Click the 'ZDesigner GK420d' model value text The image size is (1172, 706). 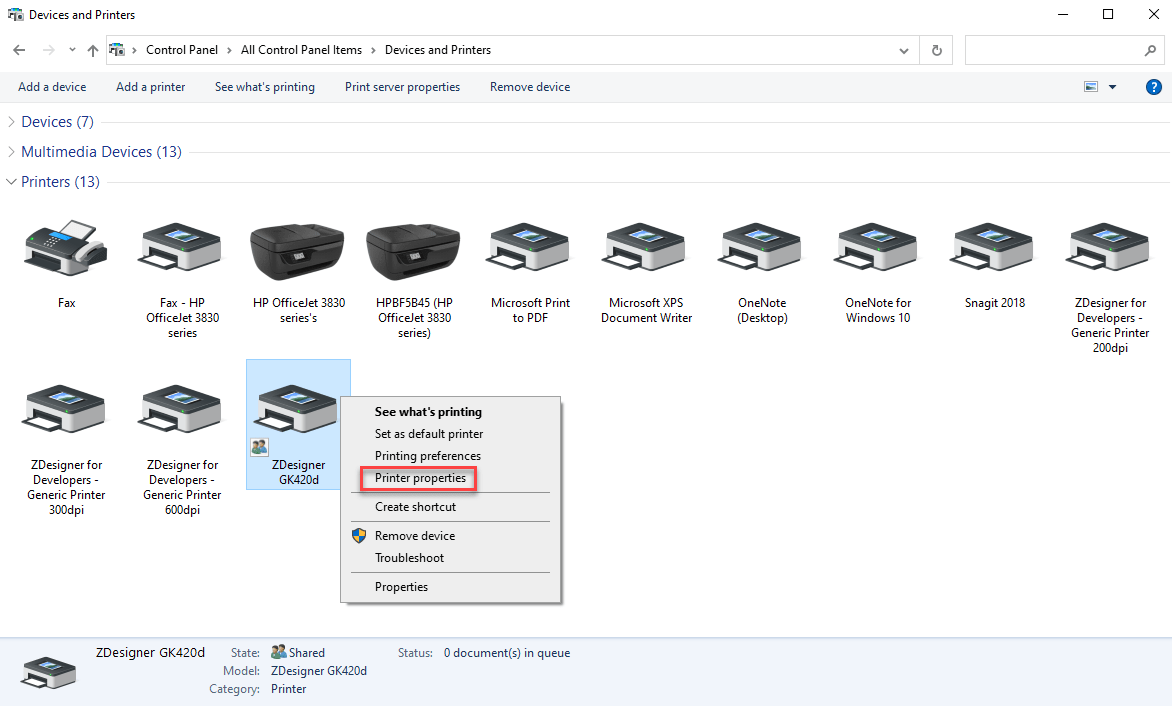tap(319, 671)
